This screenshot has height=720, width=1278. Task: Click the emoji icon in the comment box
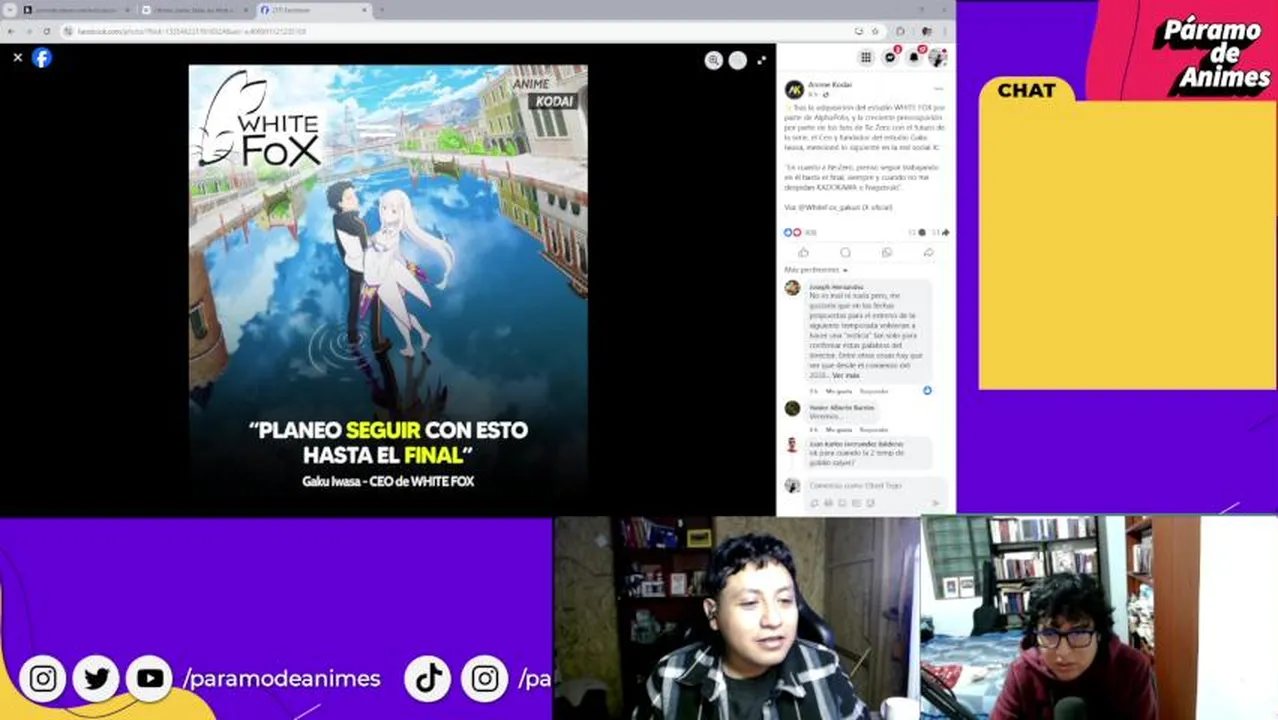(x=829, y=503)
